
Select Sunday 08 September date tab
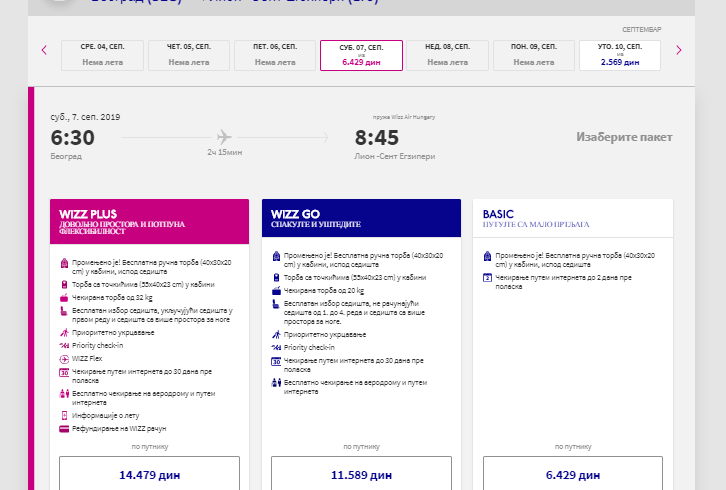[447, 55]
